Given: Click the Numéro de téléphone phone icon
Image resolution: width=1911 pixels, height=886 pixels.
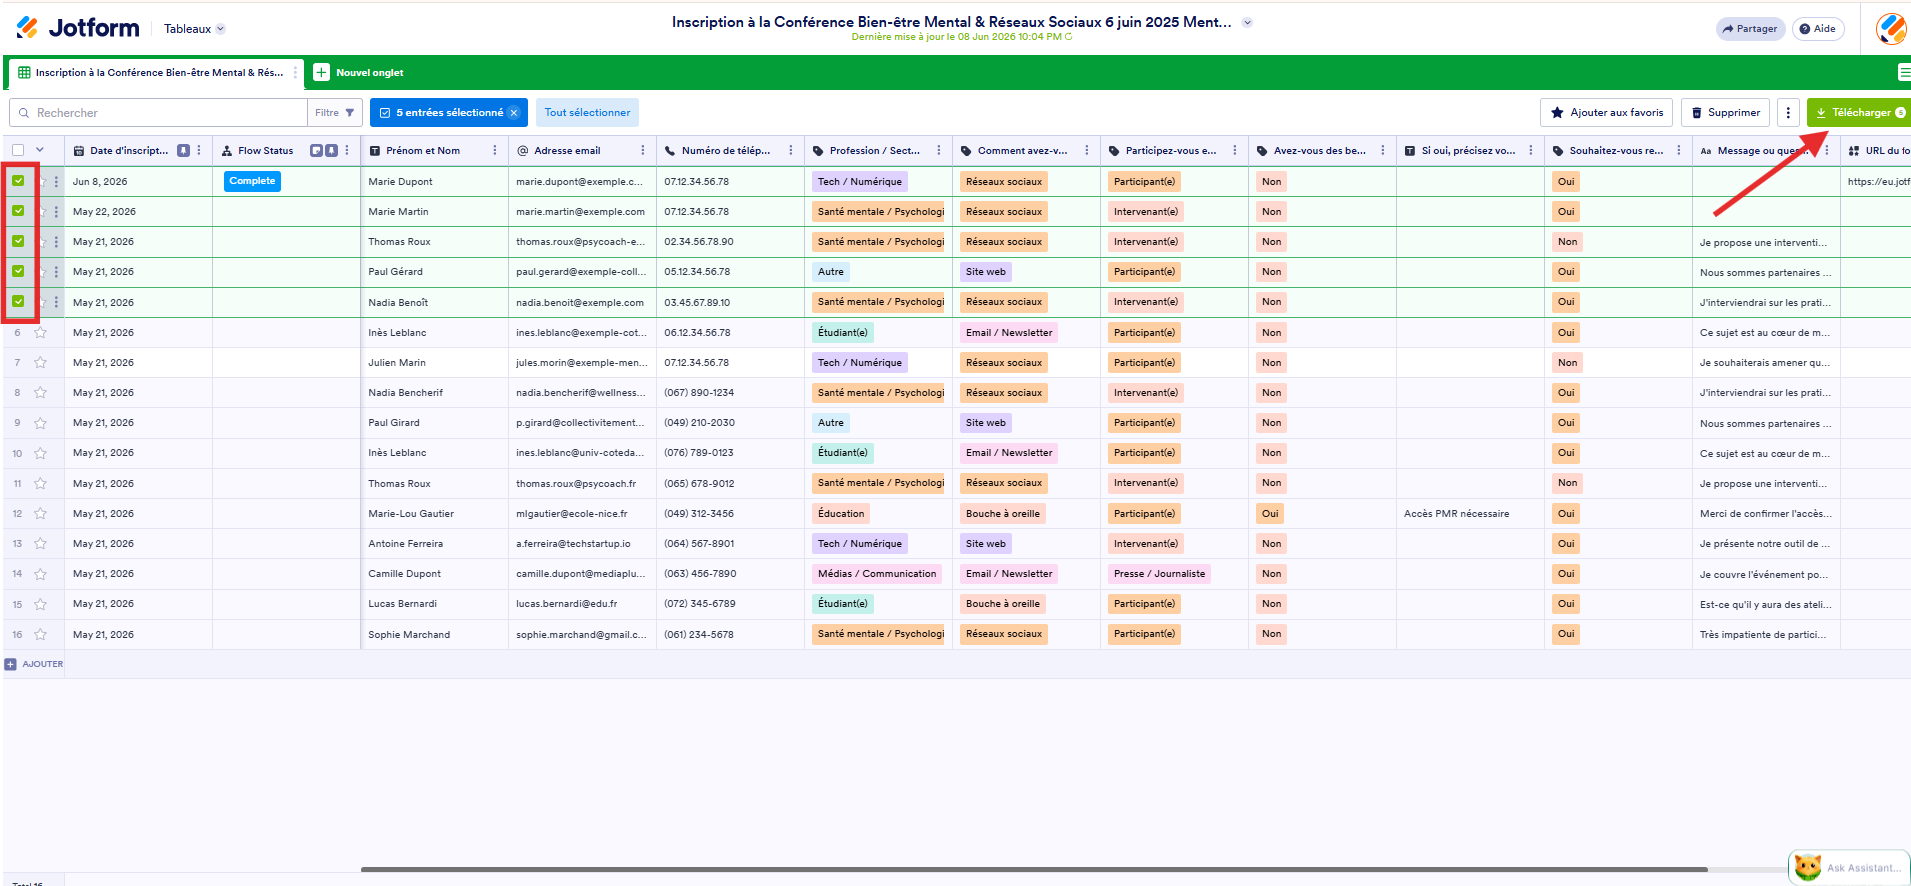Looking at the screenshot, I should 670,151.
